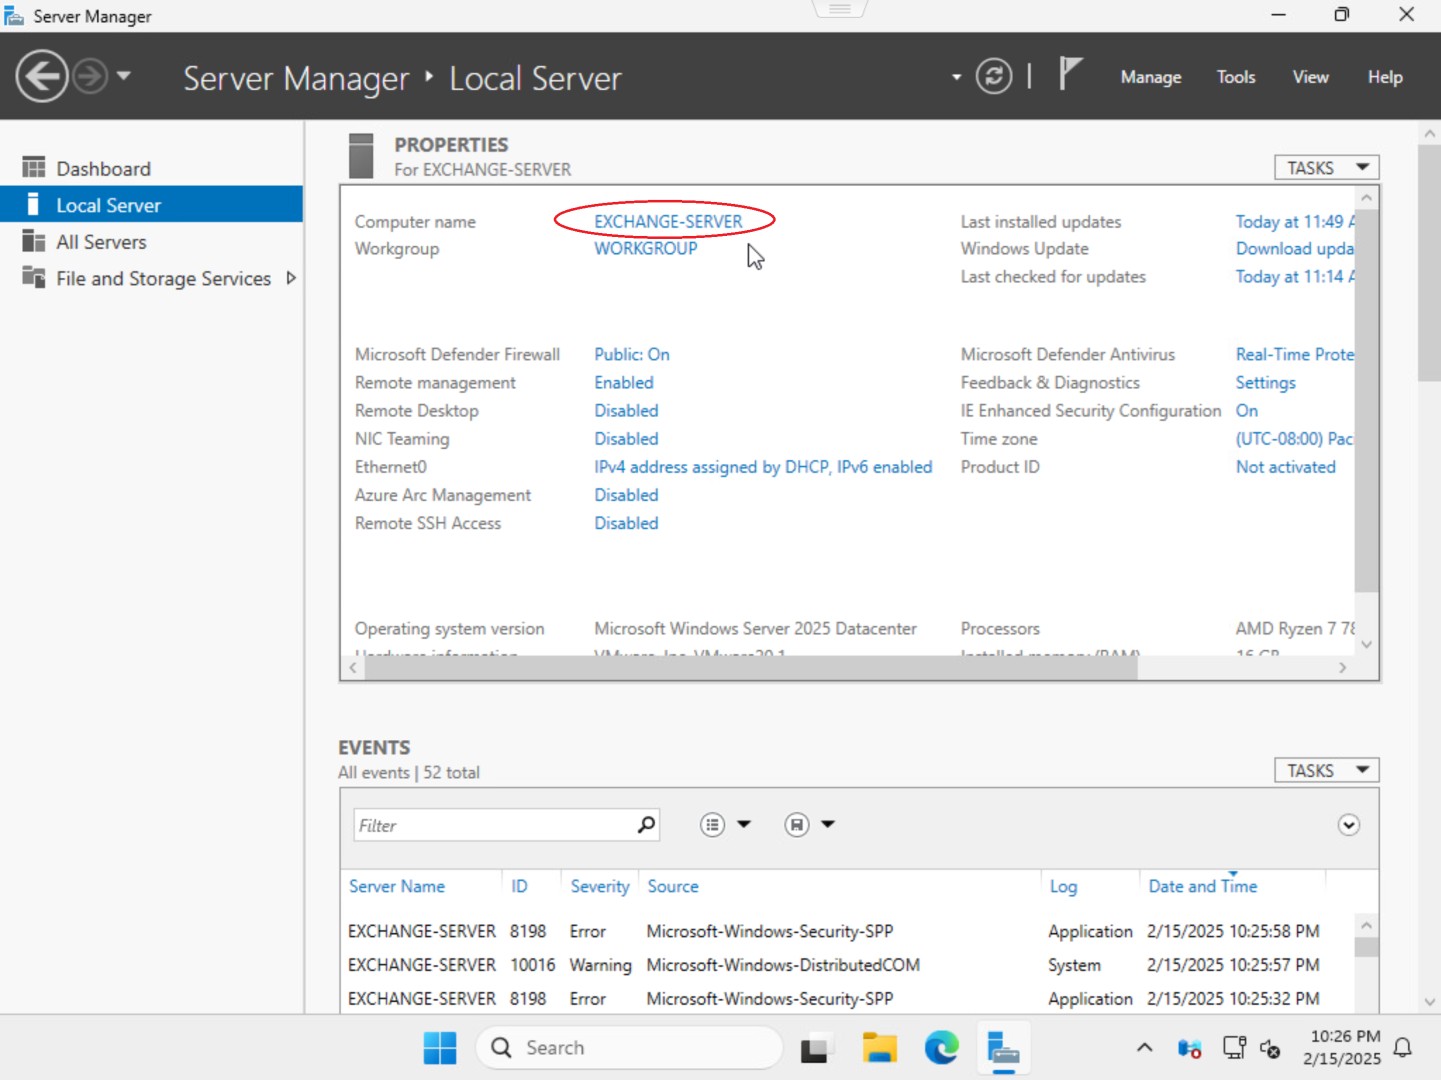
Task: Click the Last checked for updates value link
Action: click(x=1295, y=276)
